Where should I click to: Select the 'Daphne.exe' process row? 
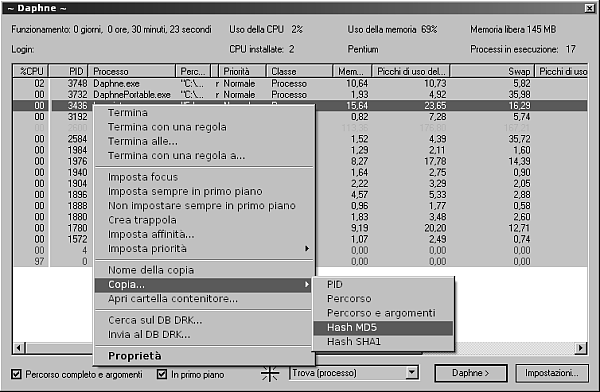tap(300, 83)
